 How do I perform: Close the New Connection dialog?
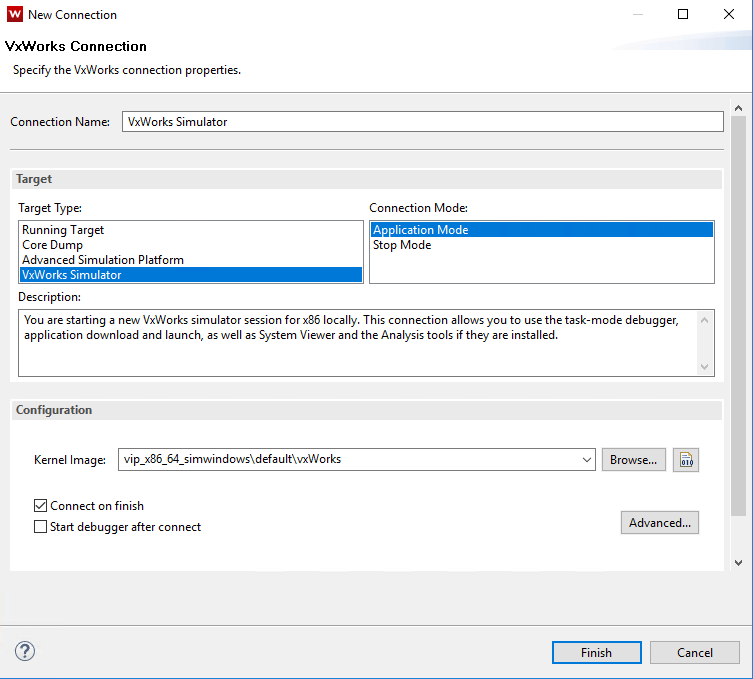(729, 14)
